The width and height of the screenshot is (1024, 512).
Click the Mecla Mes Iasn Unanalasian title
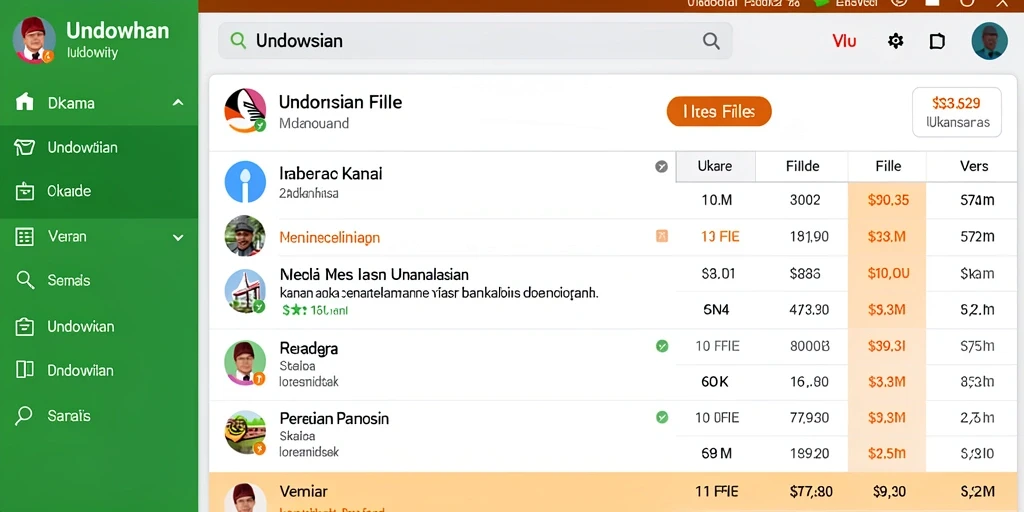tap(374, 274)
